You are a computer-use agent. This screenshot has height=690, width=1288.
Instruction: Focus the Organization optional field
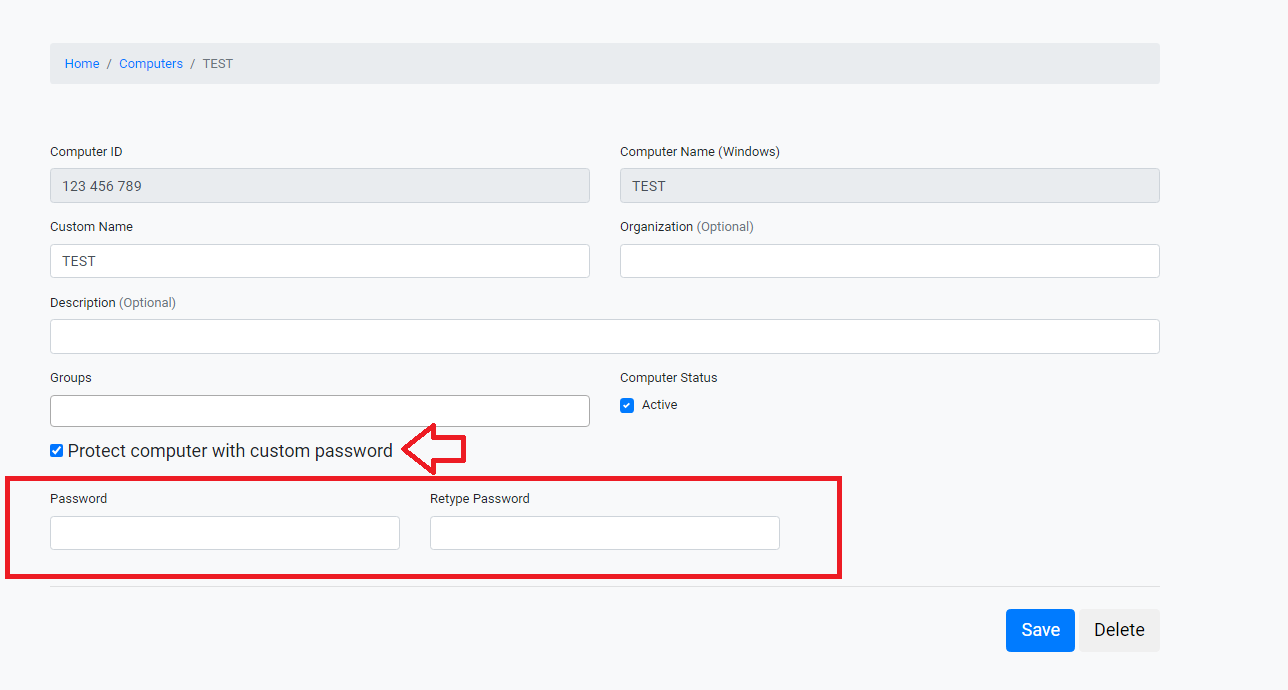coord(889,261)
